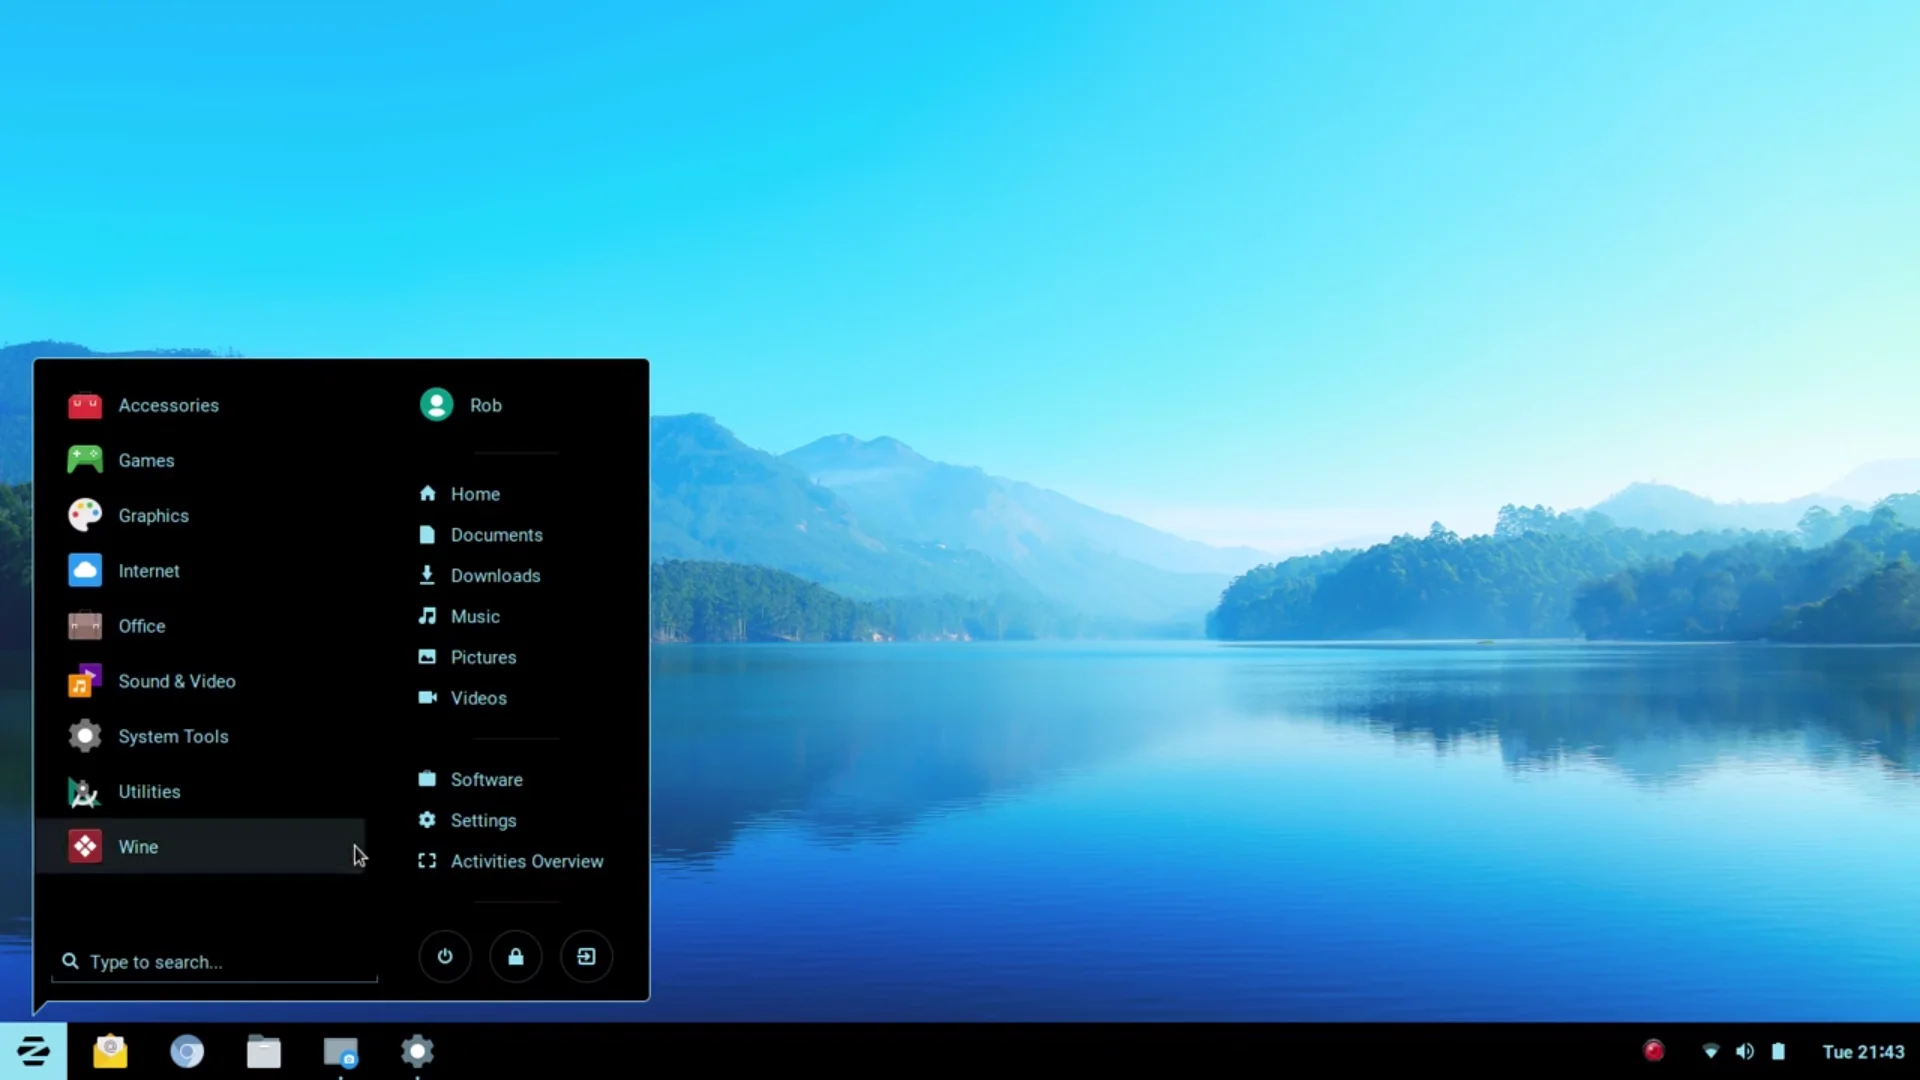The image size is (1920, 1080).
Task: Select the Wine category
Action: (138, 847)
